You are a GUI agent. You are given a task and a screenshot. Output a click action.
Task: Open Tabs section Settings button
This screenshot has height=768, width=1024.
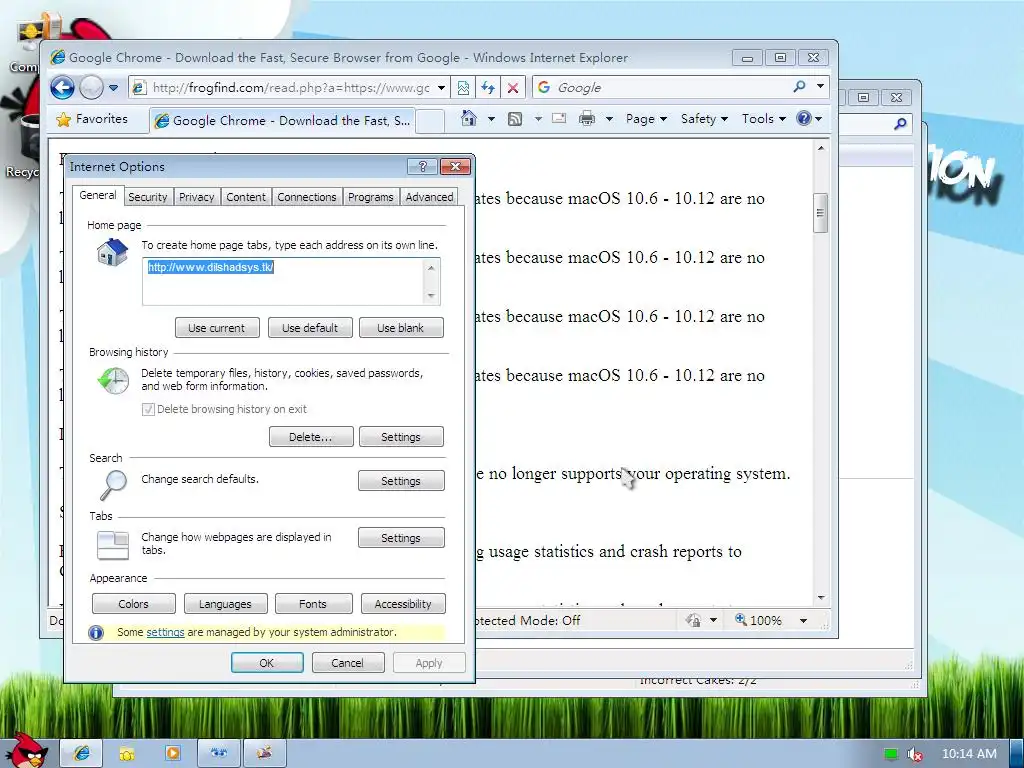[401, 537]
